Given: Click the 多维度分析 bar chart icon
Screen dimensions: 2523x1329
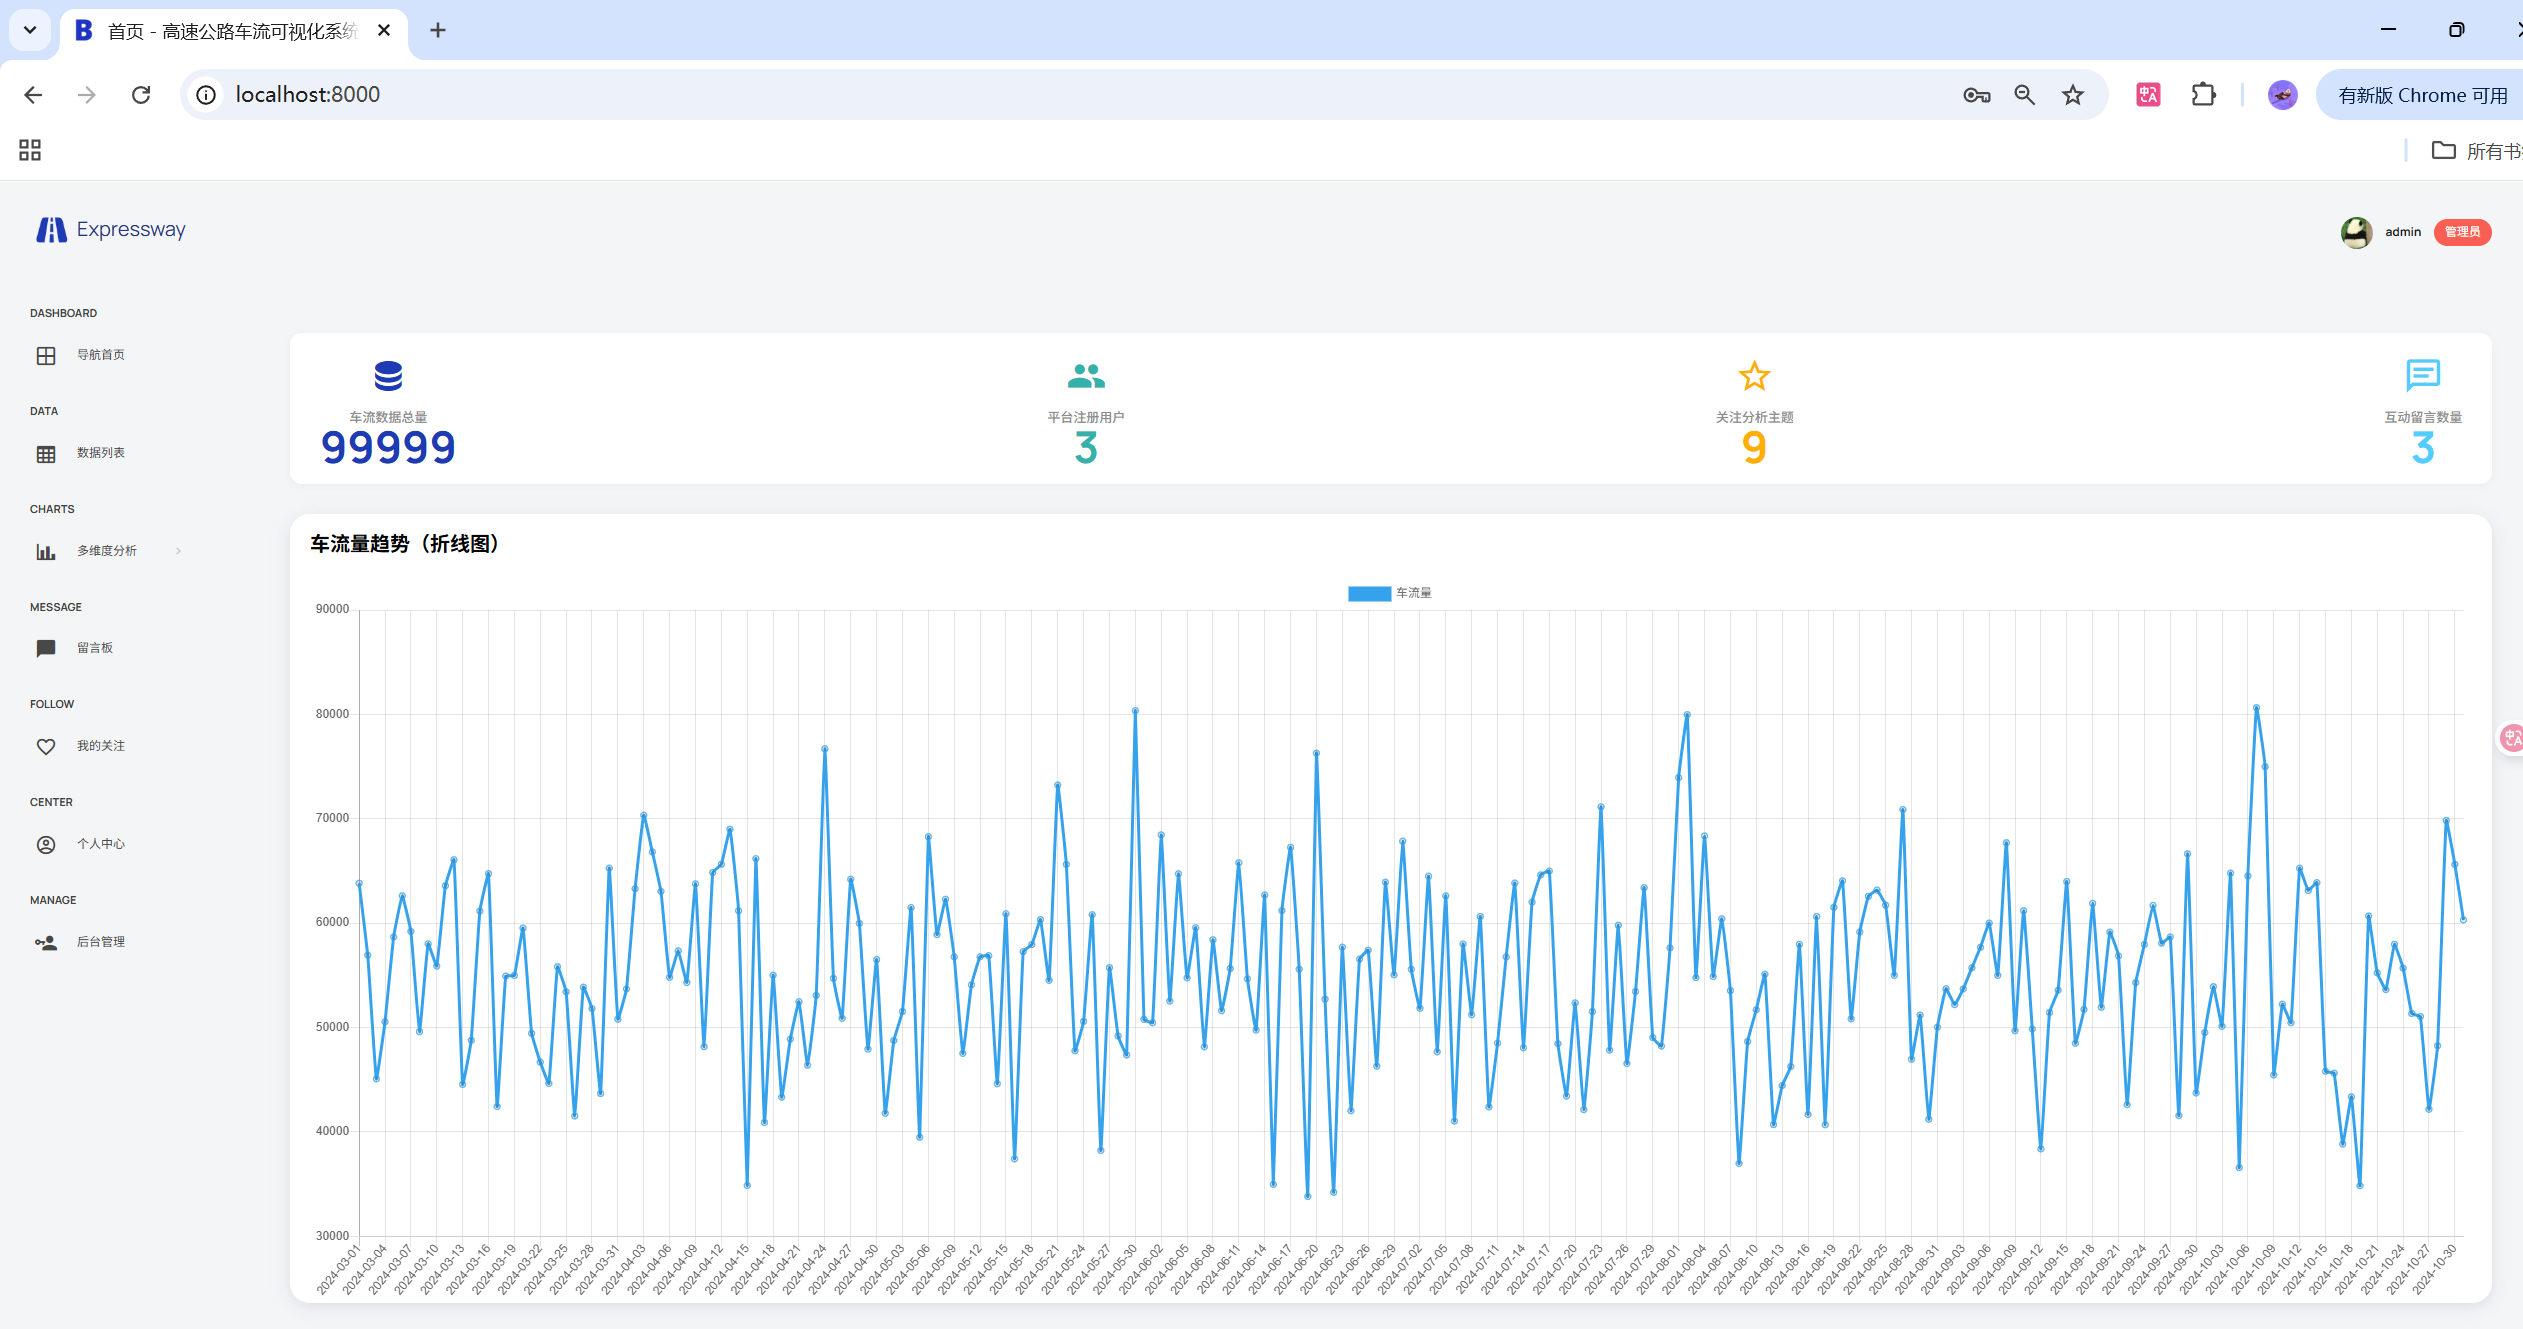Looking at the screenshot, I should (x=46, y=551).
